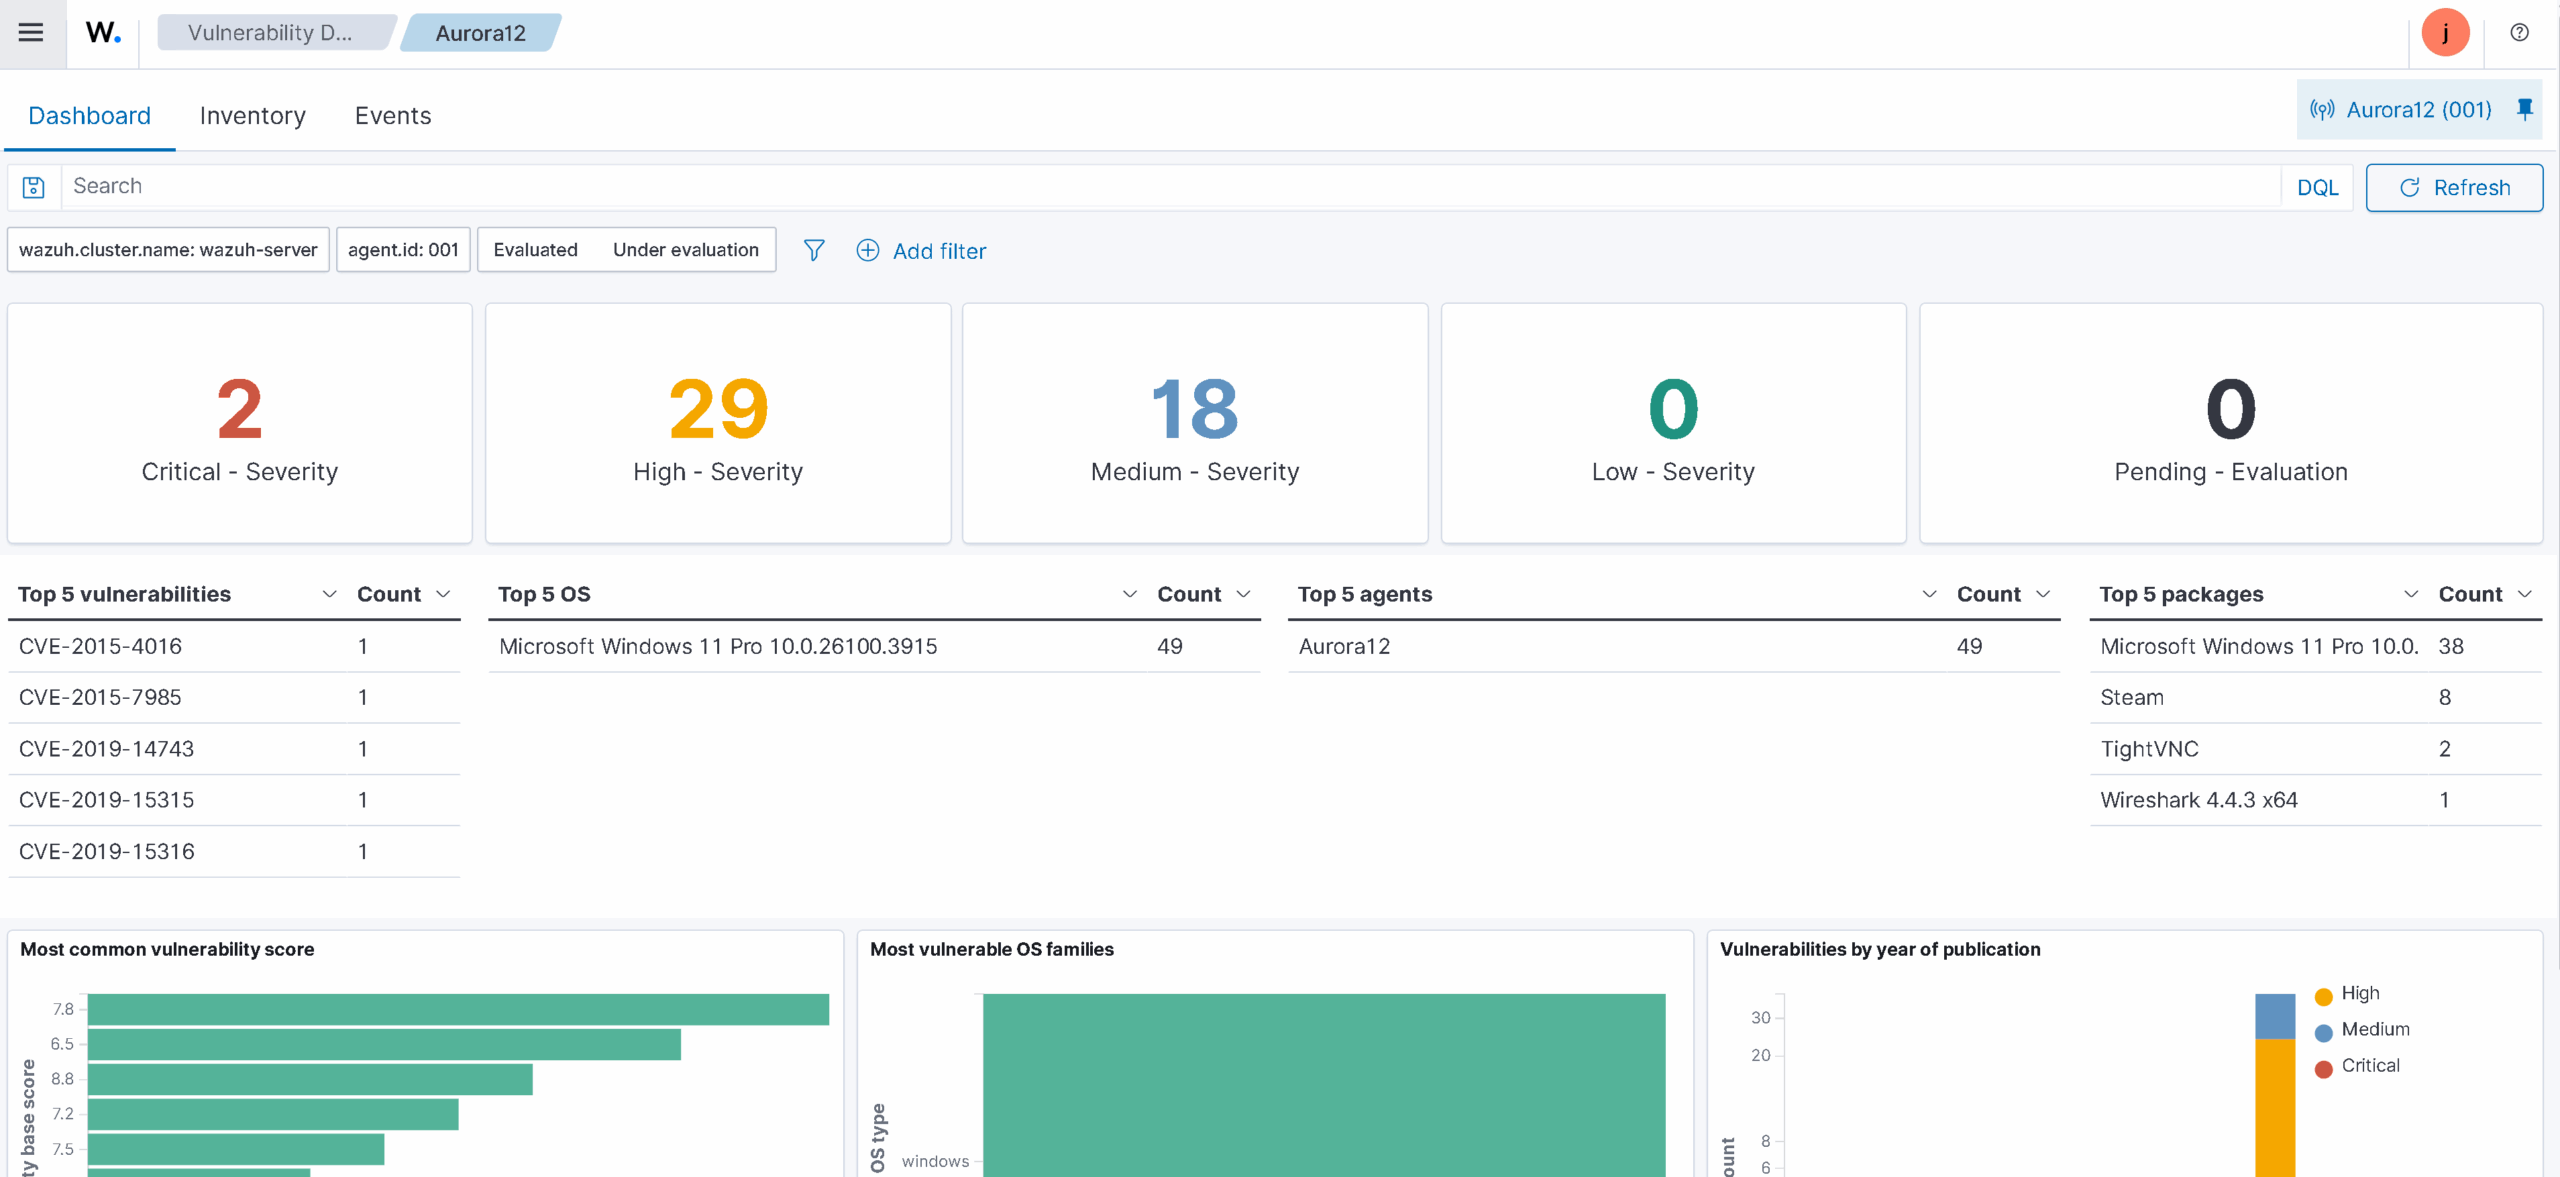Viewport: 2560px width, 1177px height.
Task: Click the funnel filter options icon
Action: click(814, 251)
